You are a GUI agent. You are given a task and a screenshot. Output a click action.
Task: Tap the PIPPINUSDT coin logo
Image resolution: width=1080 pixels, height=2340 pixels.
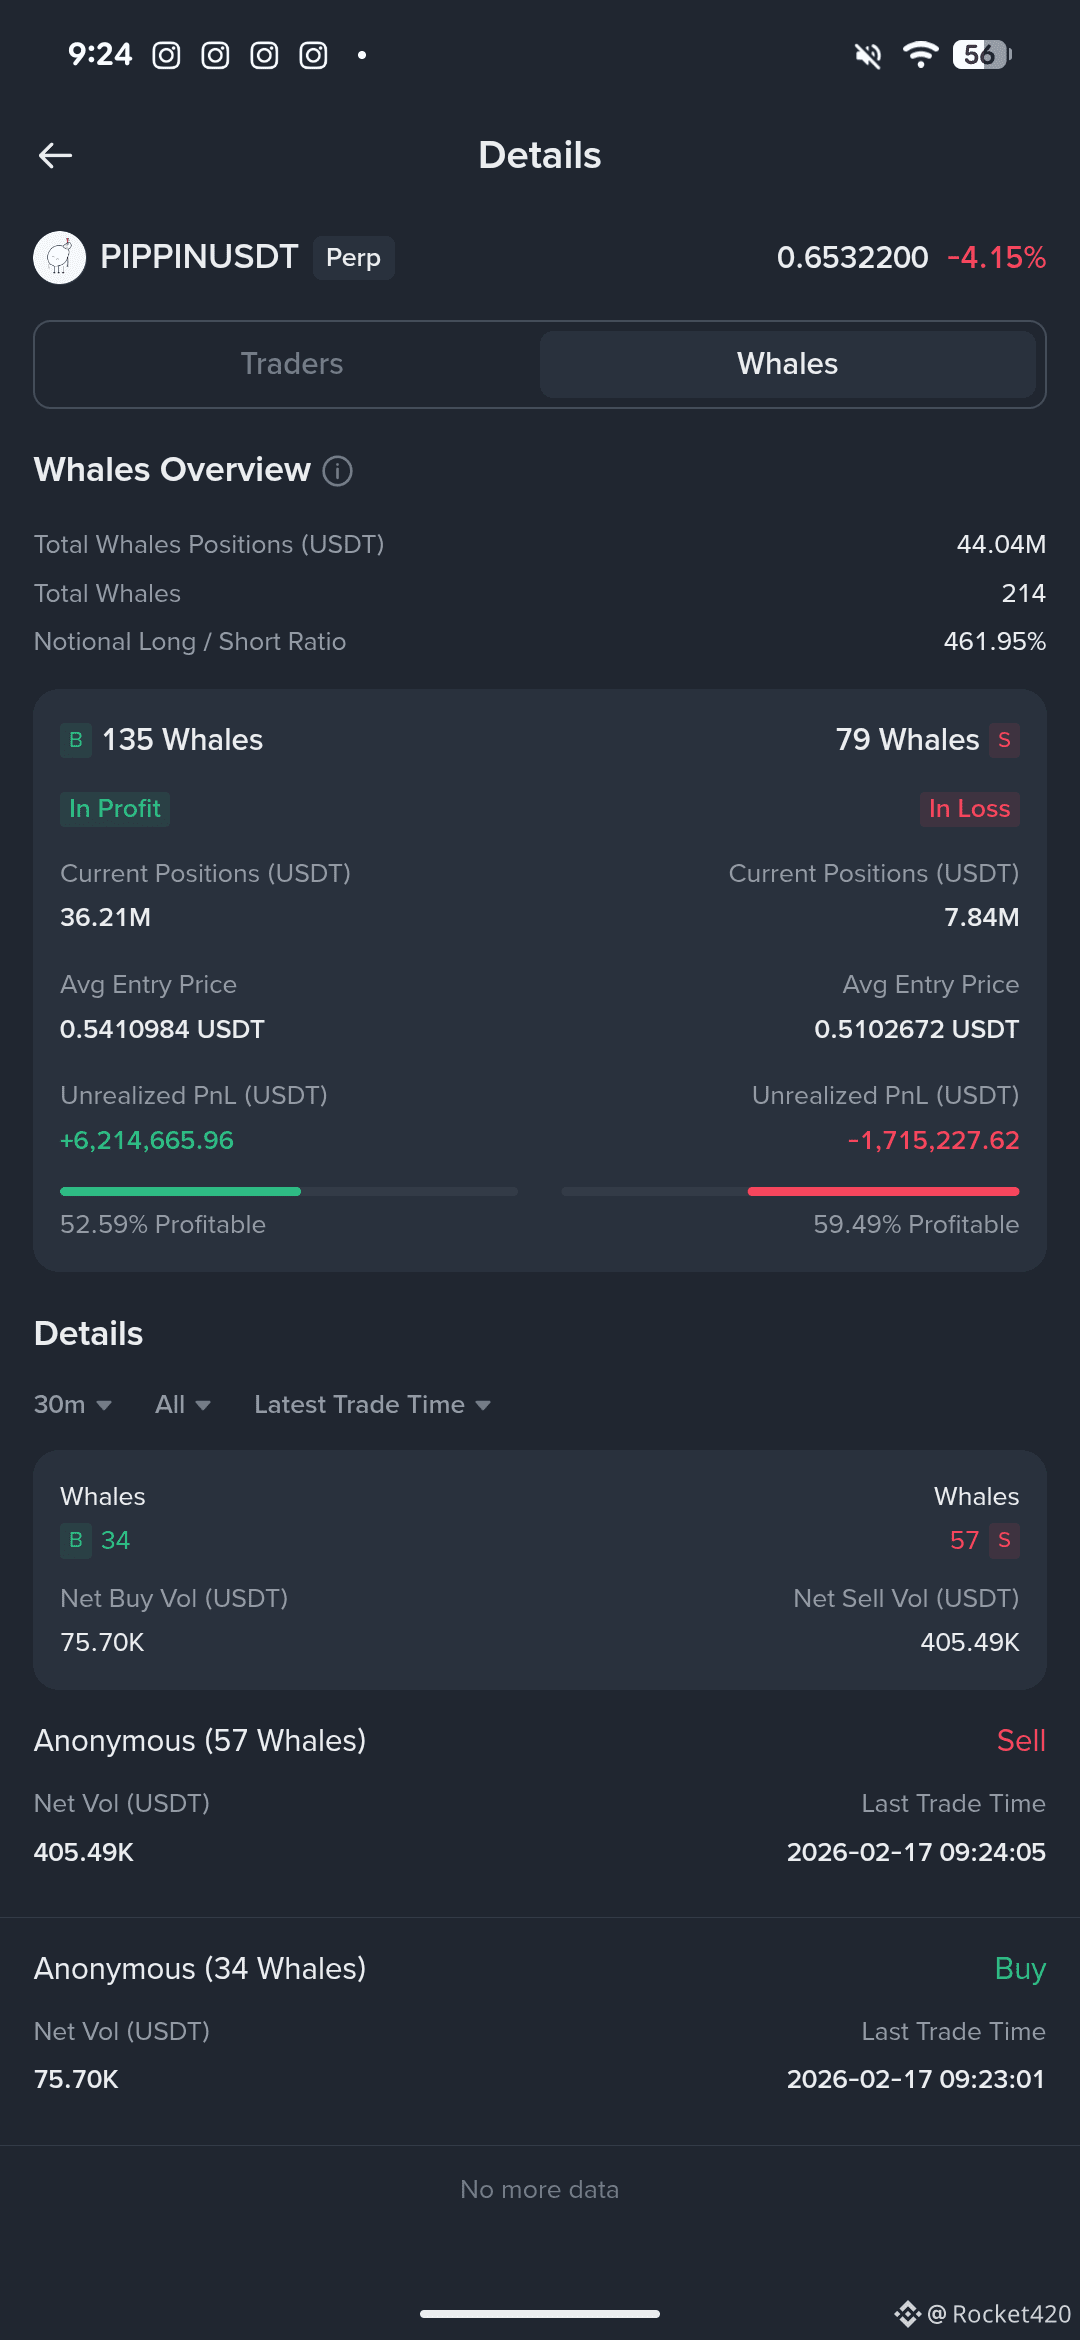tap(60, 258)
